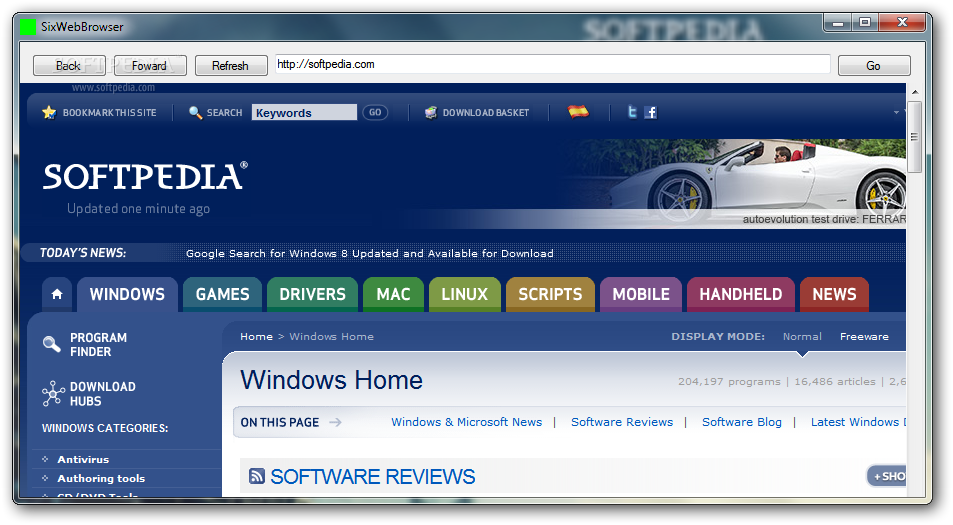Focus the URL address field
The image size is (953, 525).
click(552, 64)
